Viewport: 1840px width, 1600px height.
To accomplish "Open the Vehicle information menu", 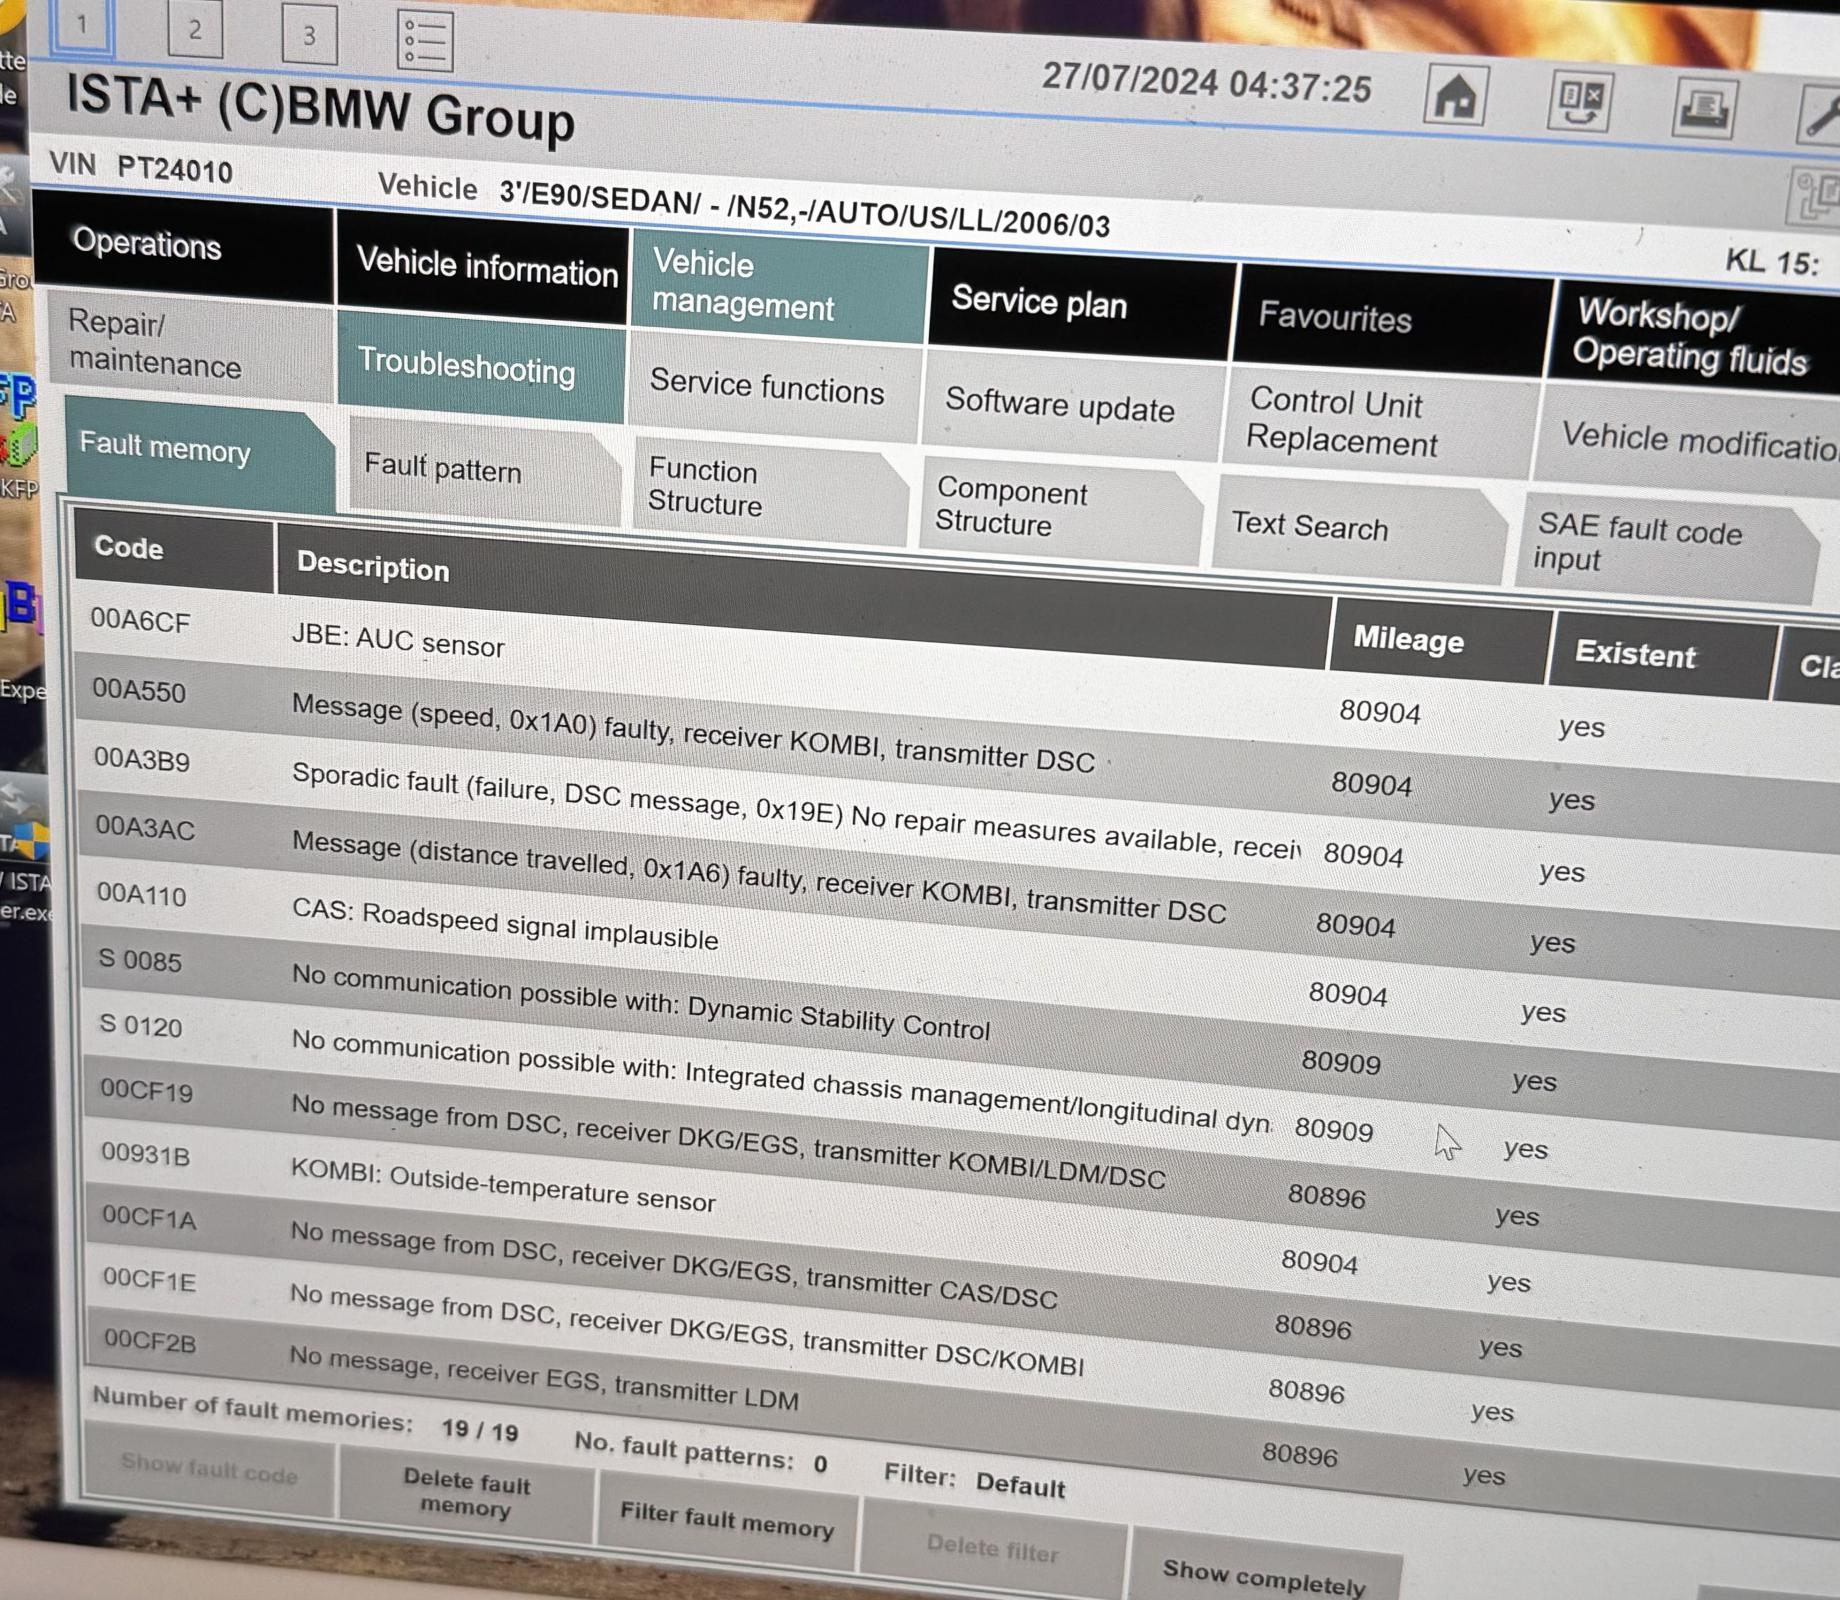I will coord(486,267).
